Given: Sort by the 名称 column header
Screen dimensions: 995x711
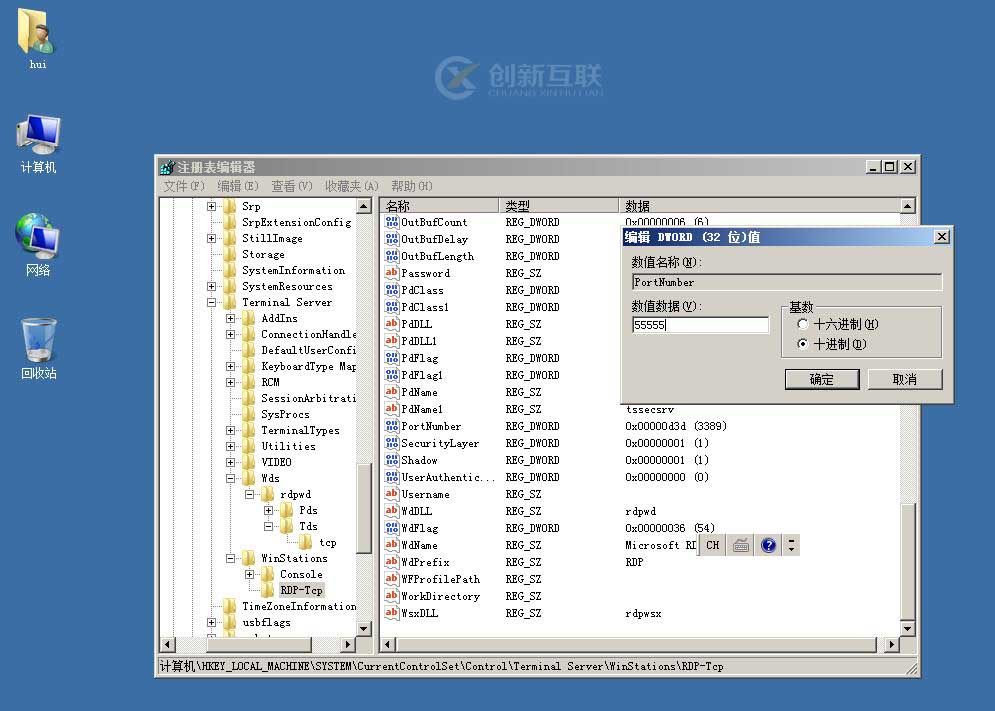Looking at the screenshot, I should (x=439, y=206).
